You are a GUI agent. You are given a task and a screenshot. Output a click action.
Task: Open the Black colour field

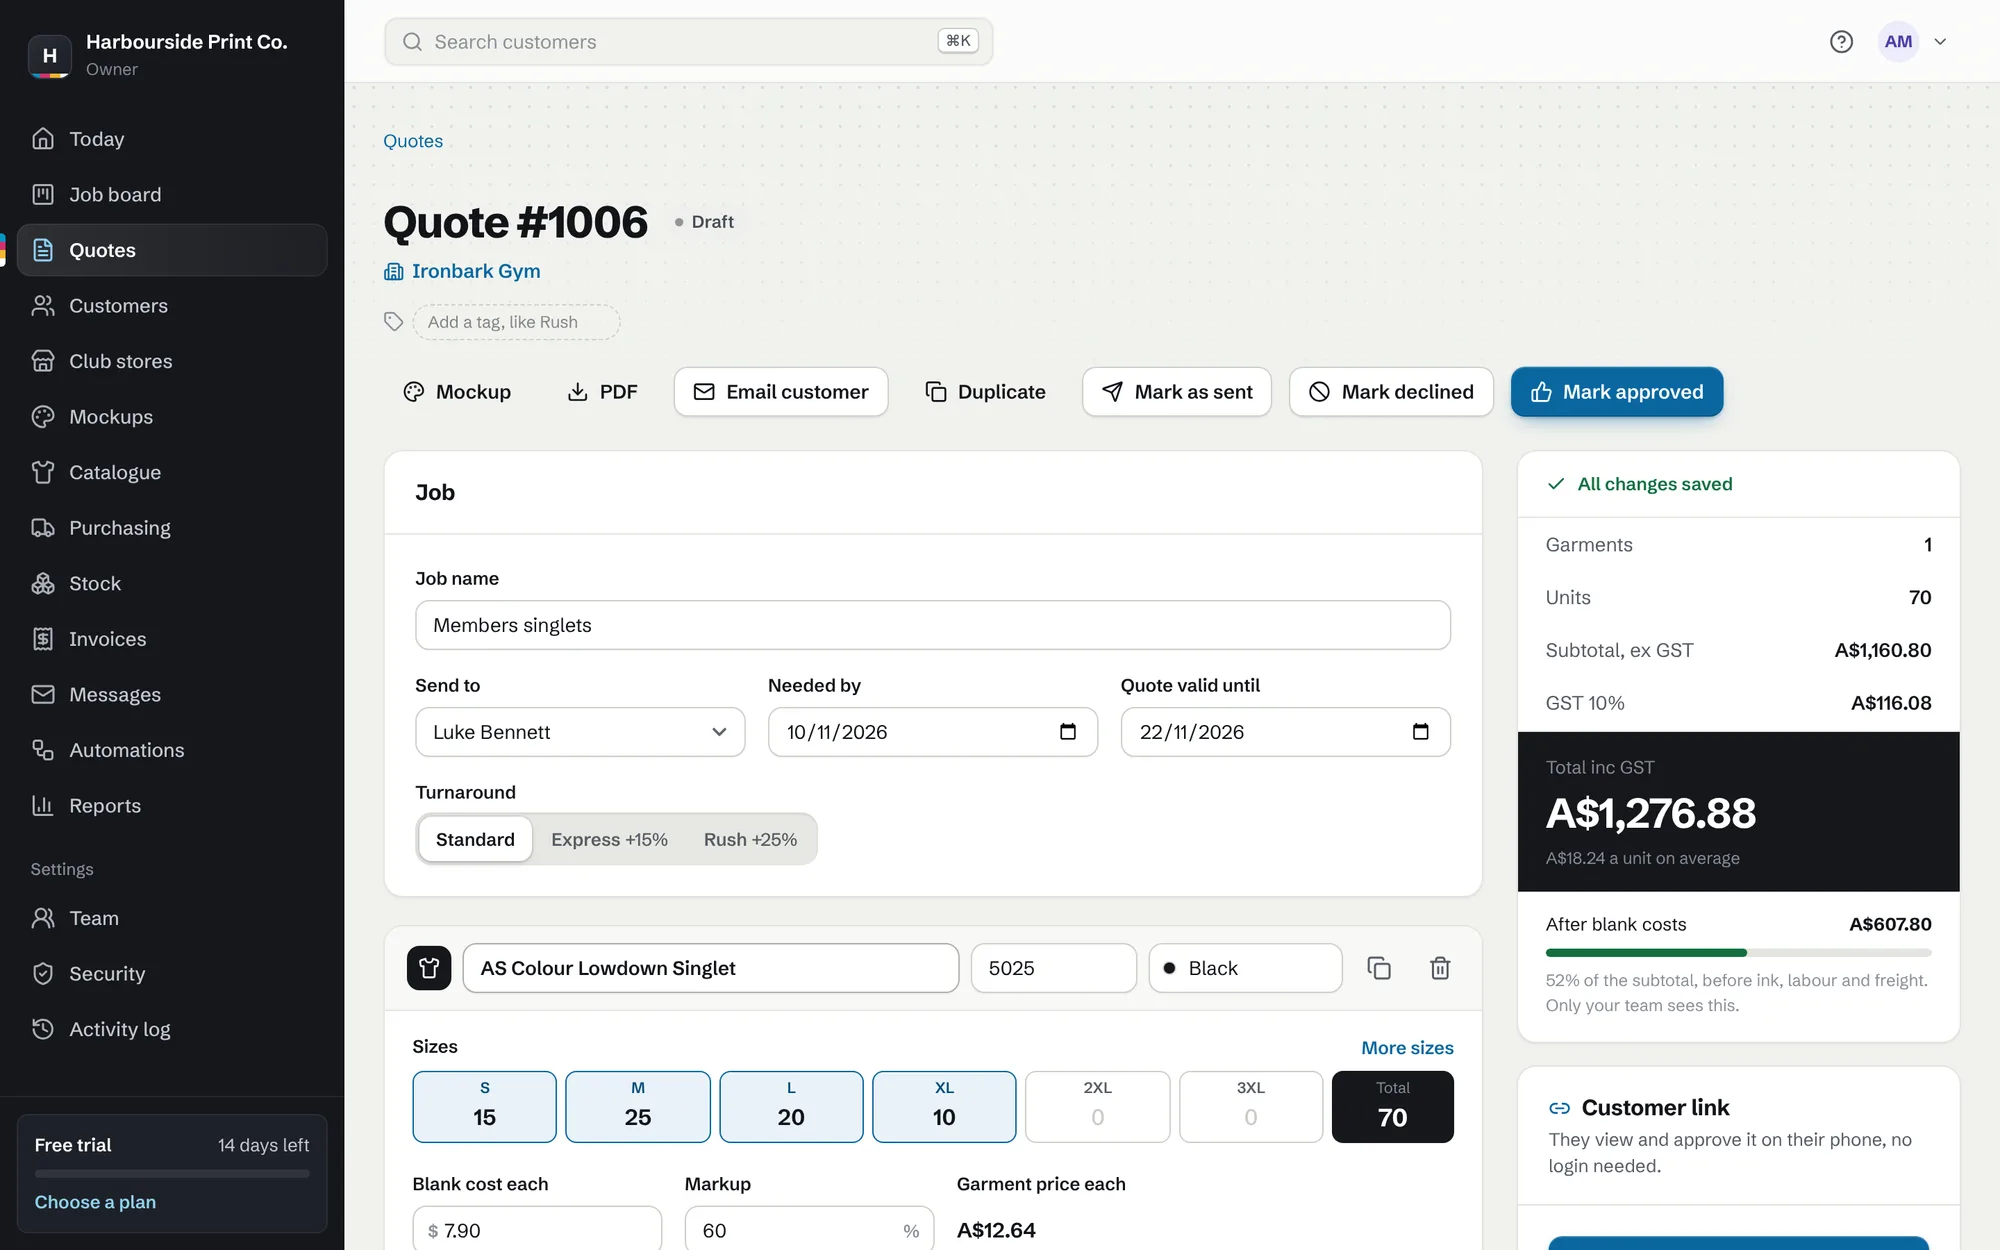pos(1245,968)
